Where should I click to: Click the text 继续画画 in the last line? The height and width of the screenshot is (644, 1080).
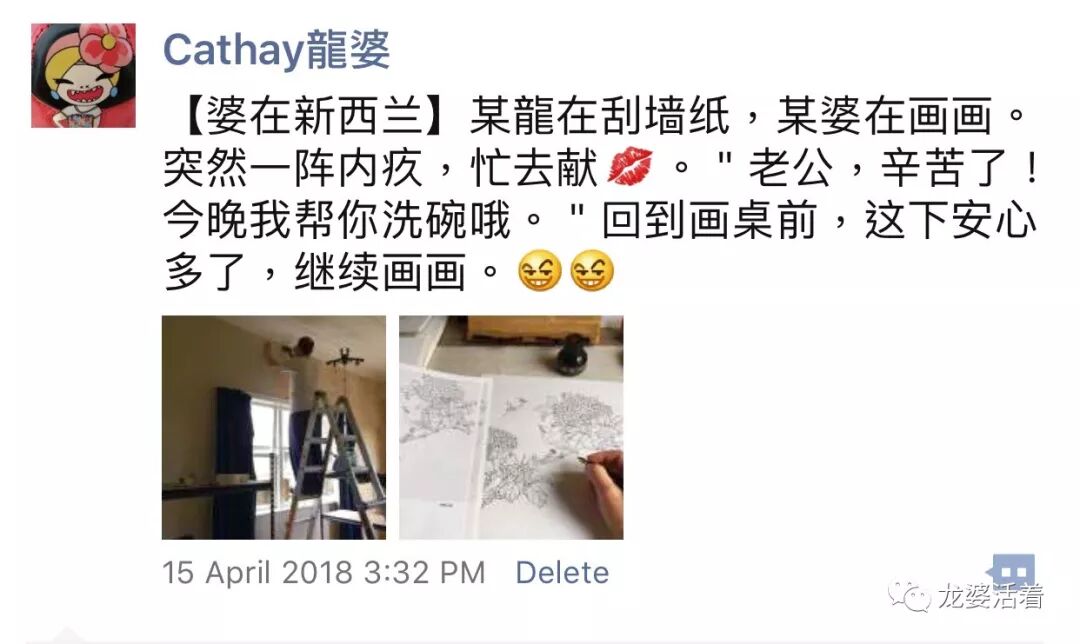pos(381,272)
